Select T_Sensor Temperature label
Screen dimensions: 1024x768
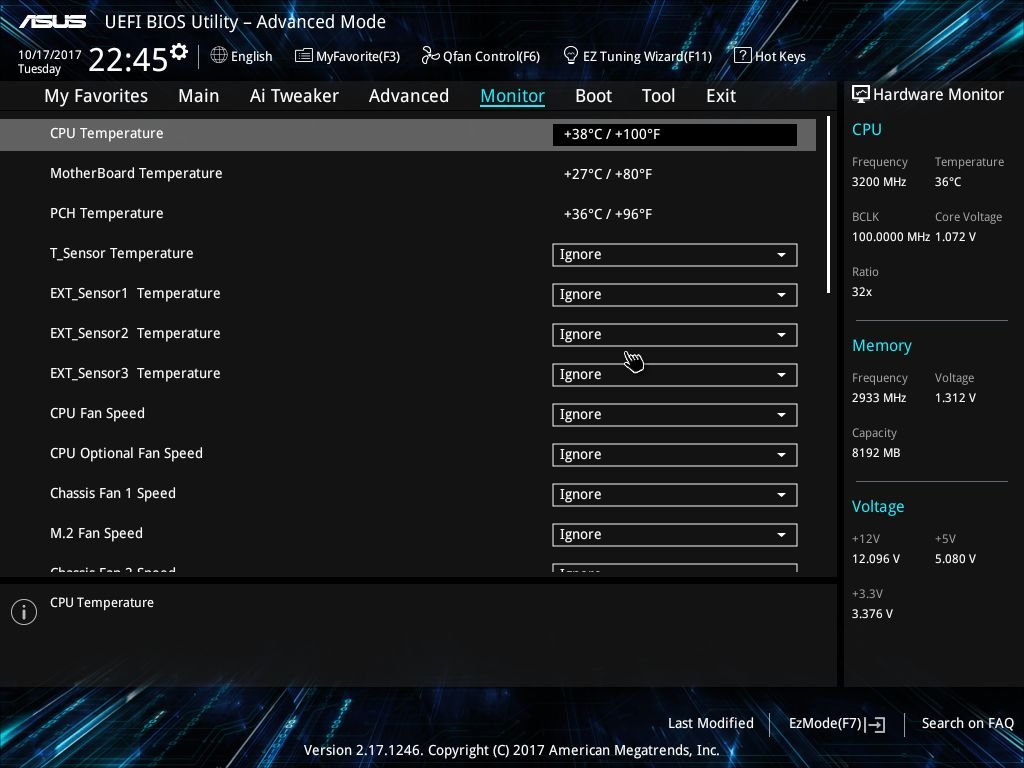click(121, 253)
